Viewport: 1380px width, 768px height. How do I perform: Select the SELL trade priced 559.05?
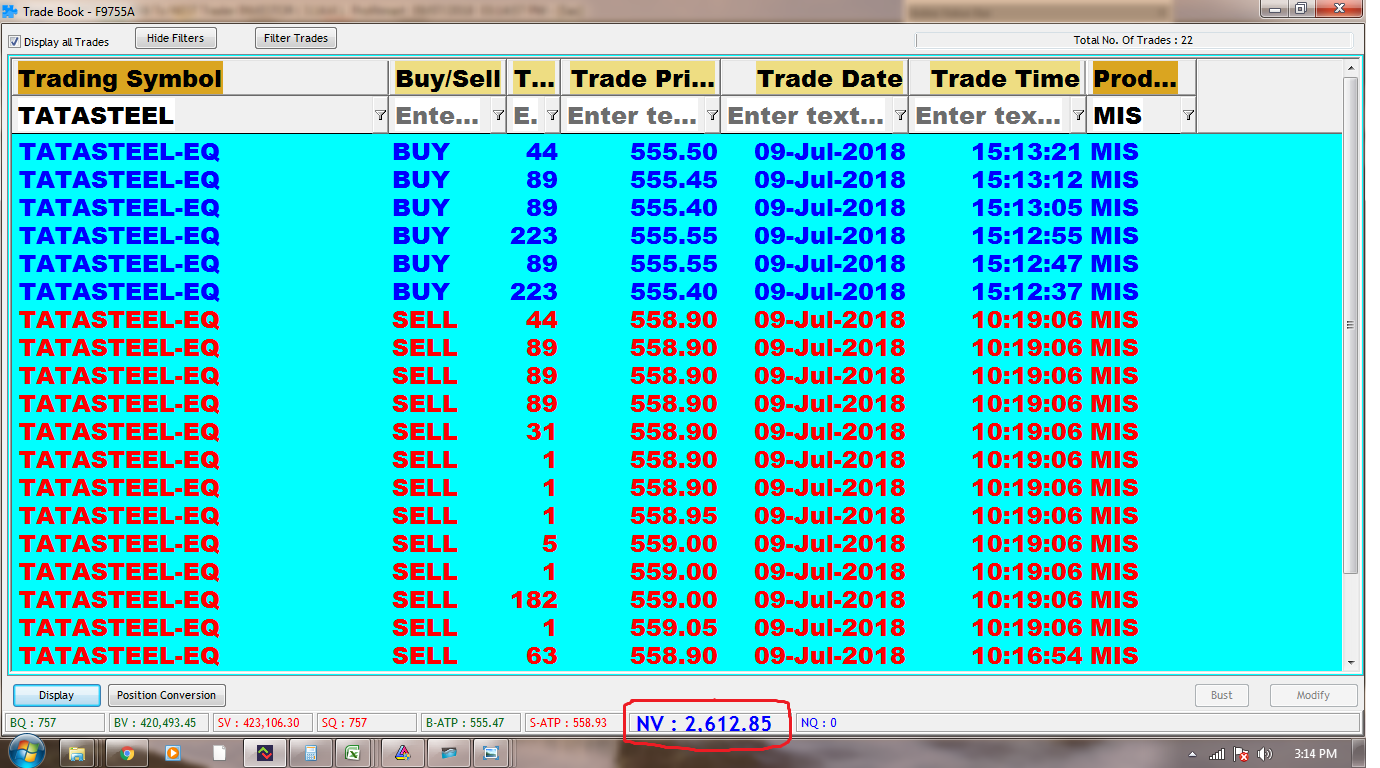tap(677, 628)
